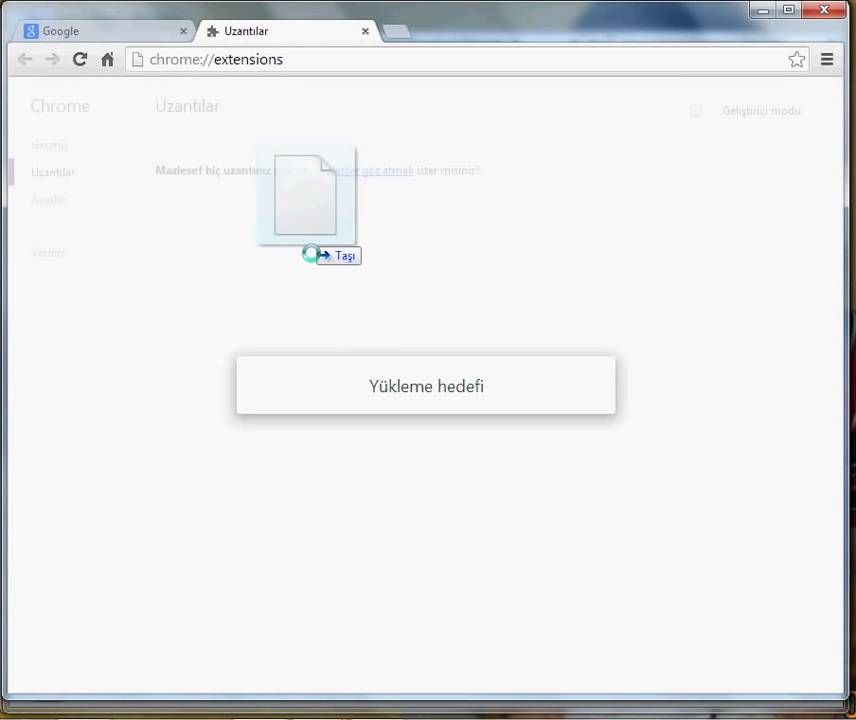The height and width of the screenshot is (720, 856).
Task: Open Ayarlar in the sidebar
Action: coord(49,199)
